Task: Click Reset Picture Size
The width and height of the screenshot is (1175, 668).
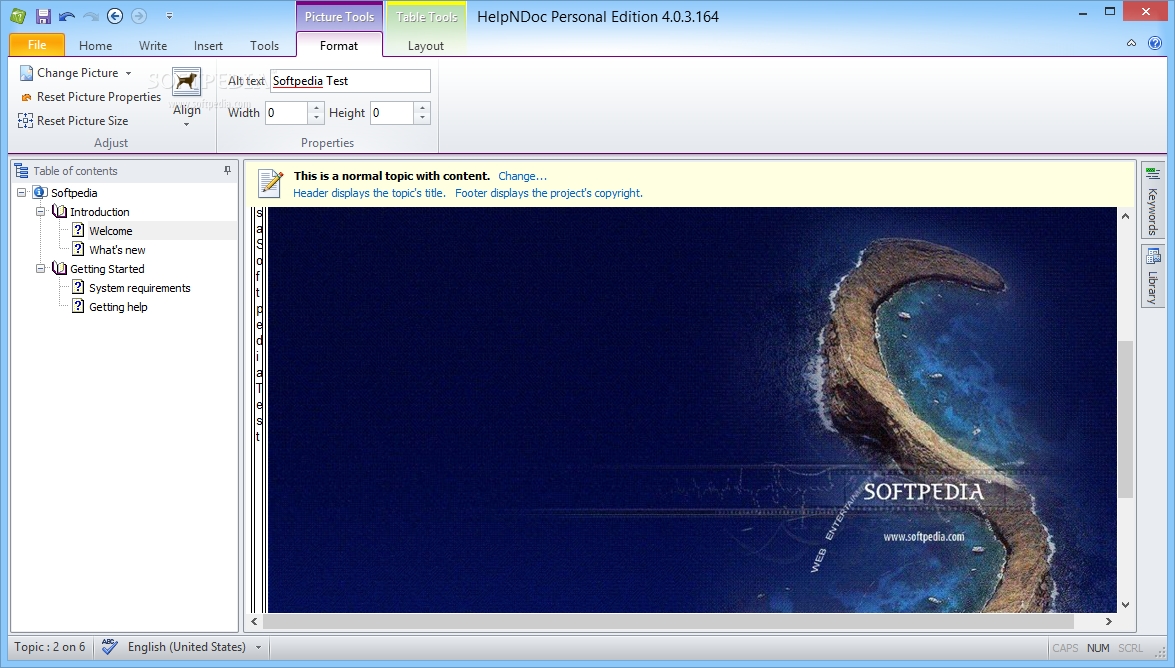Action: (x=73, y=121)
